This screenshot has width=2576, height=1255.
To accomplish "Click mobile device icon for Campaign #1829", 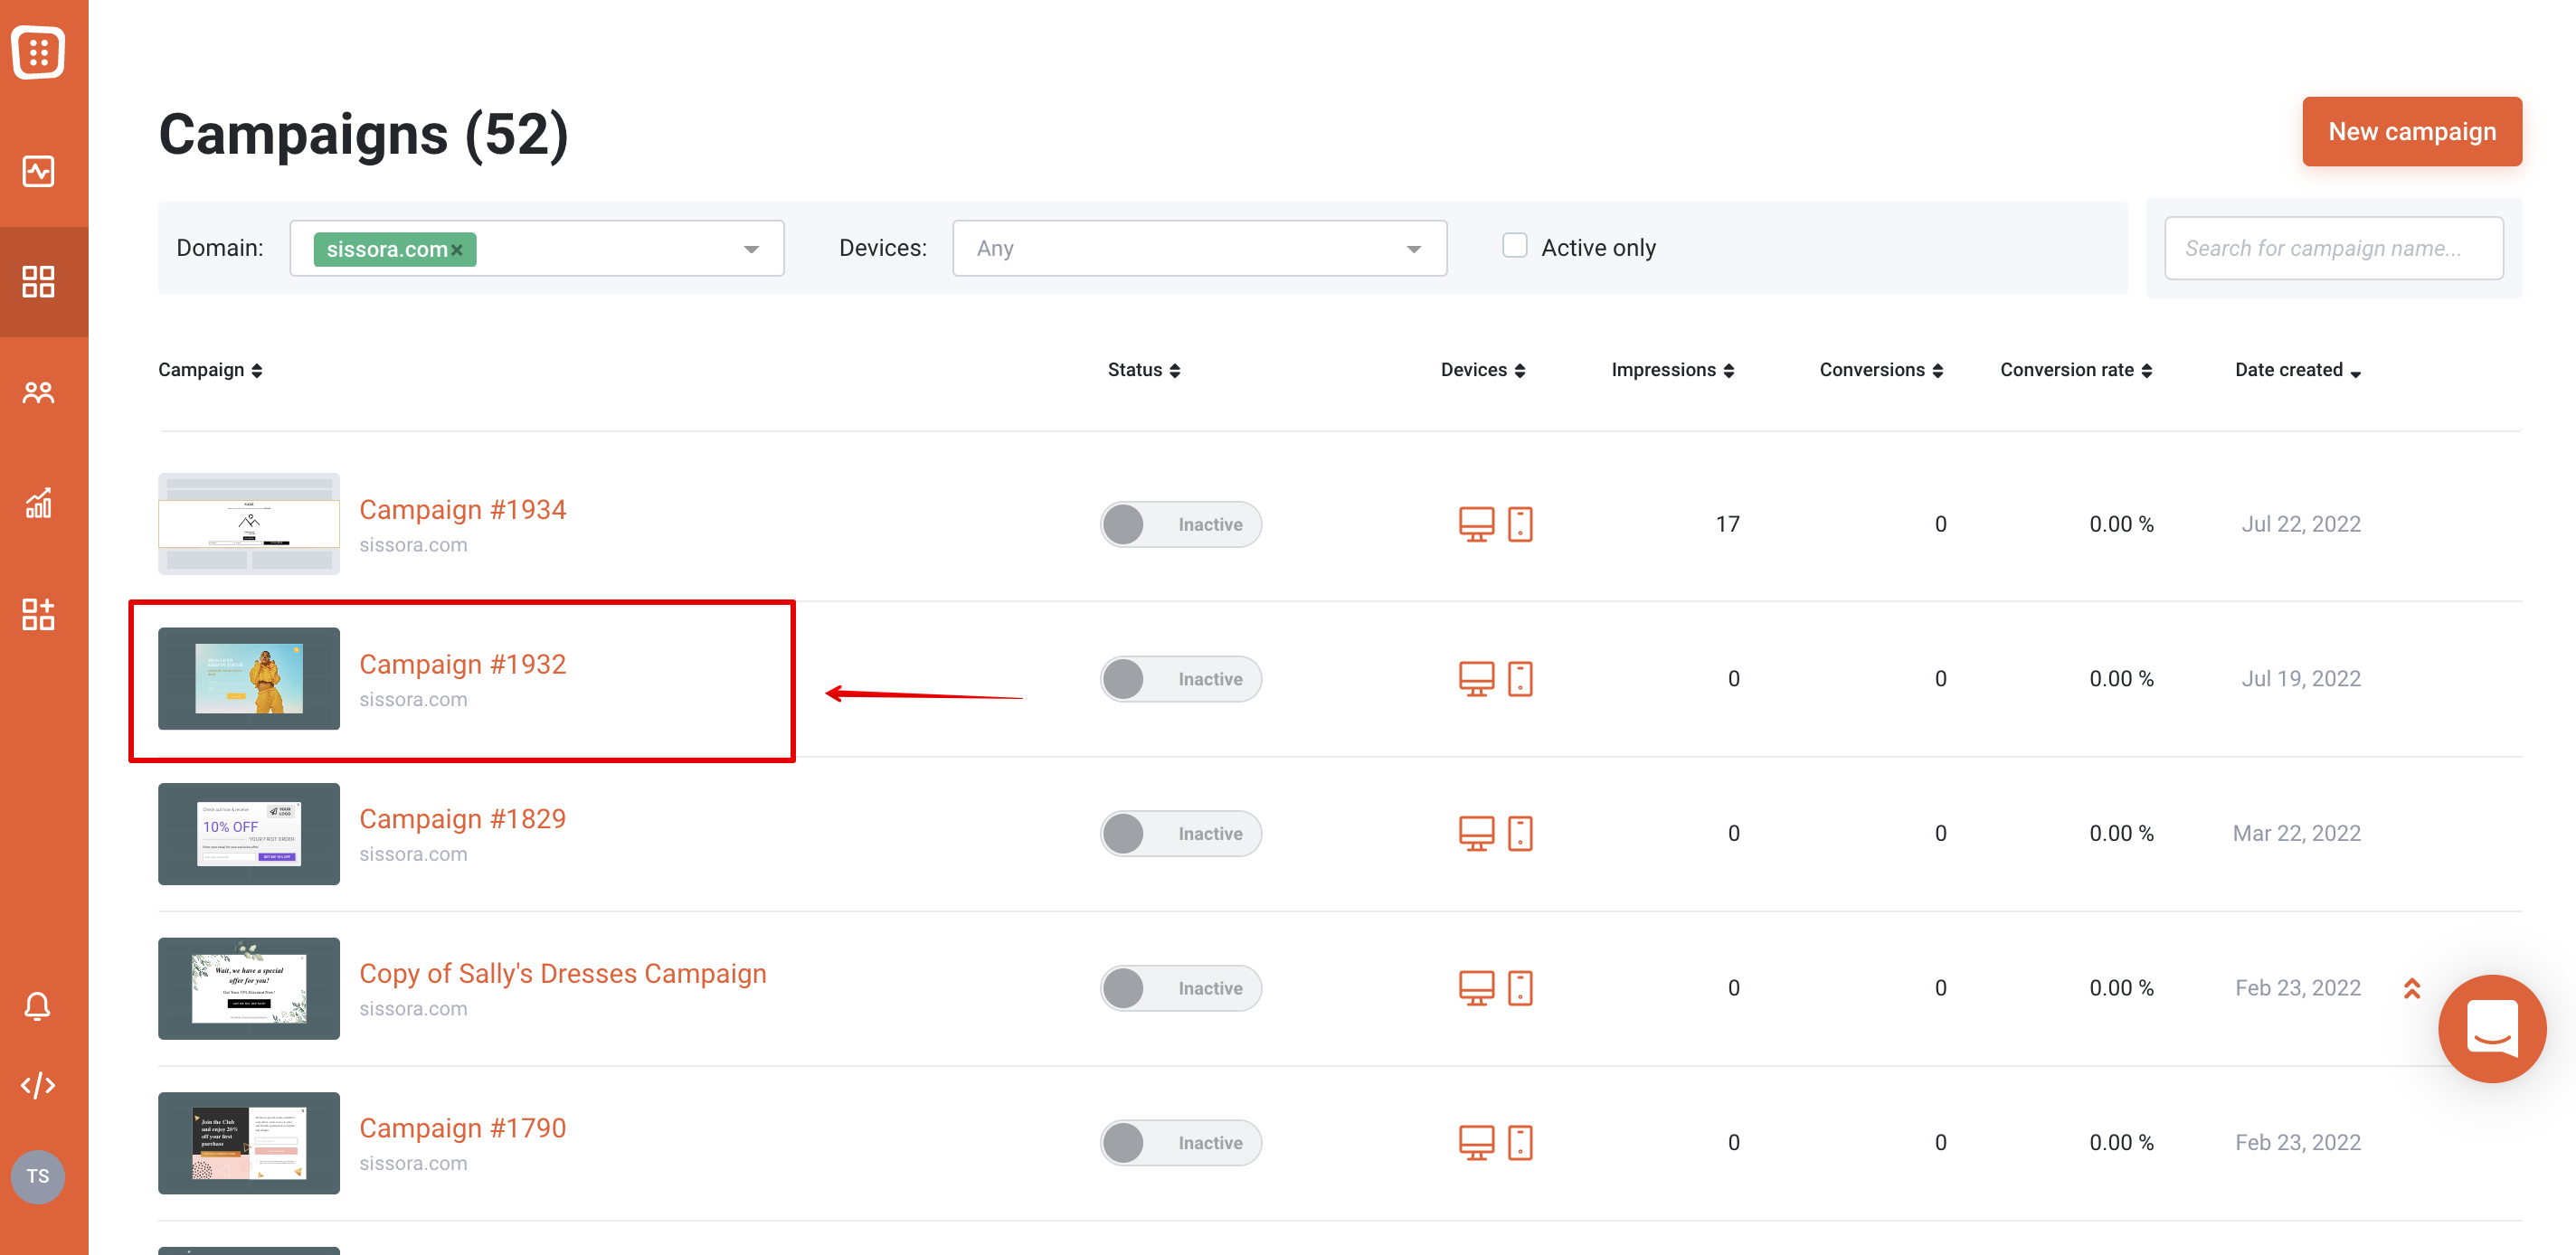I will (x=1520, y=833).
